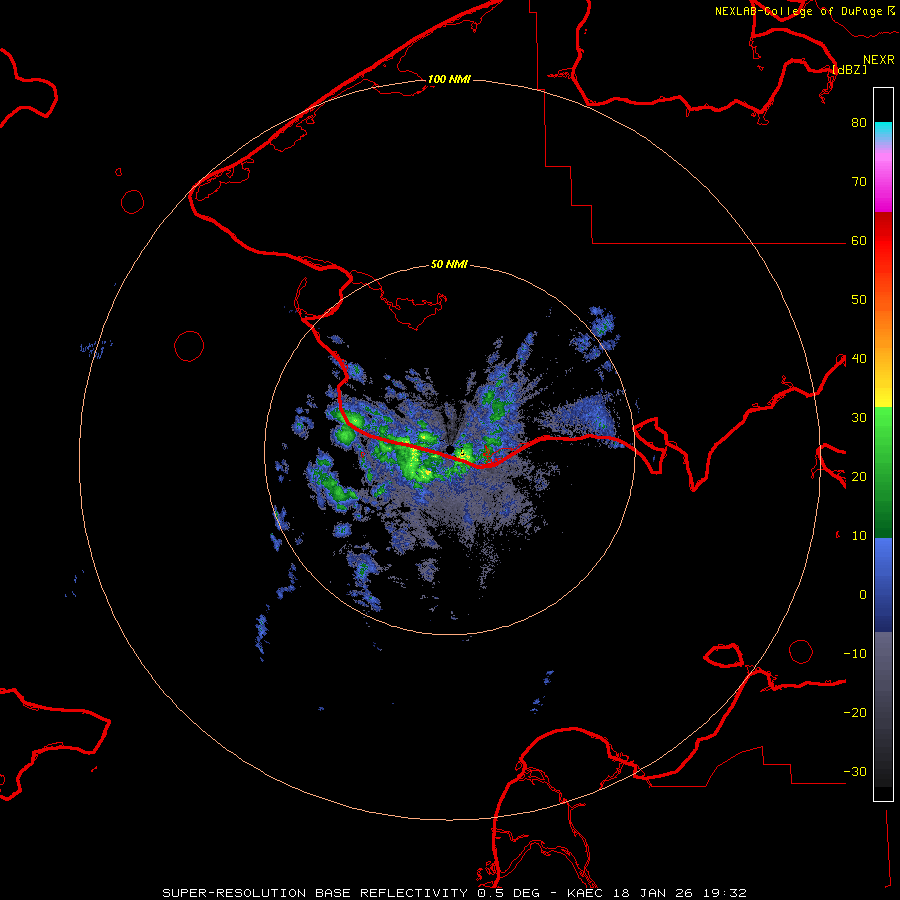Click the 0 dBZ scale value
Screen dimensions: 900x900
coord(863,595)
